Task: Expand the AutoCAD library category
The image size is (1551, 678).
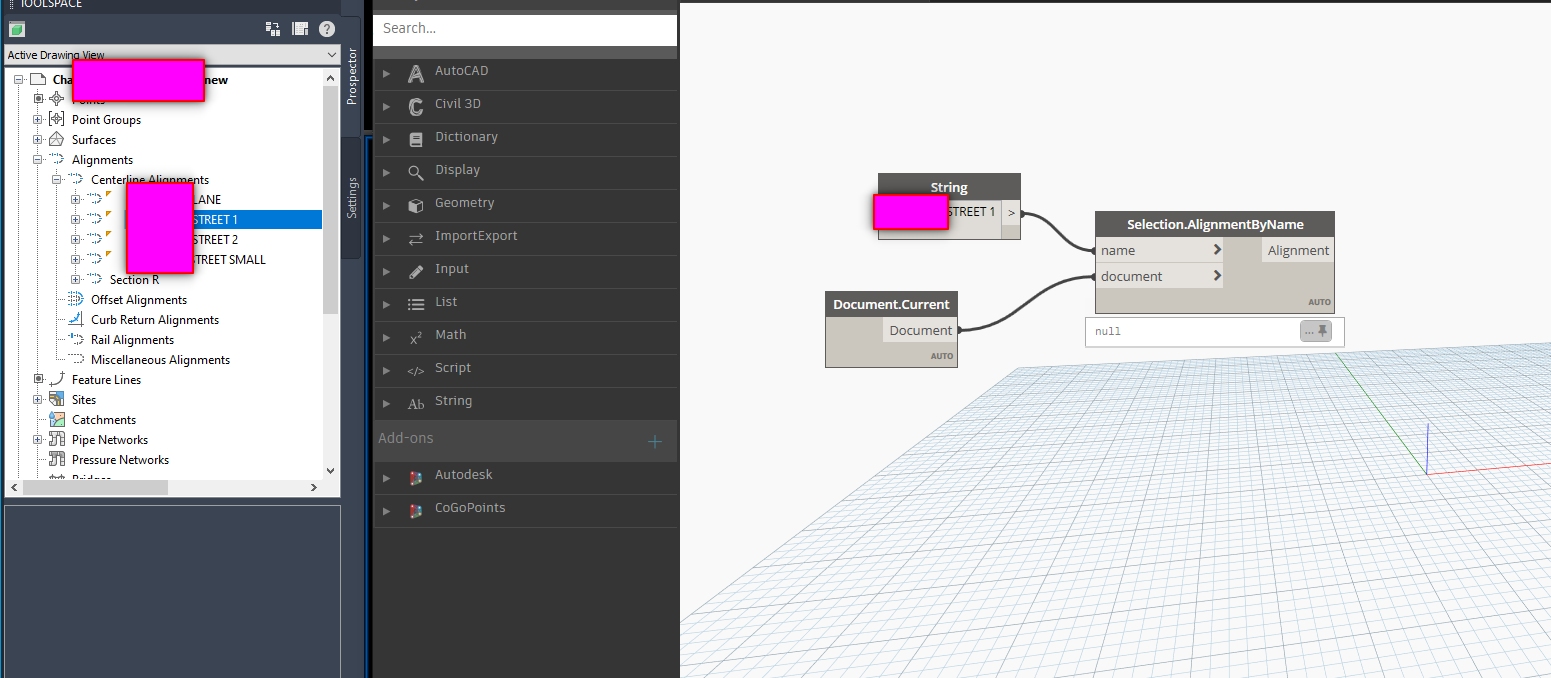Action: [x=387, y=73]
